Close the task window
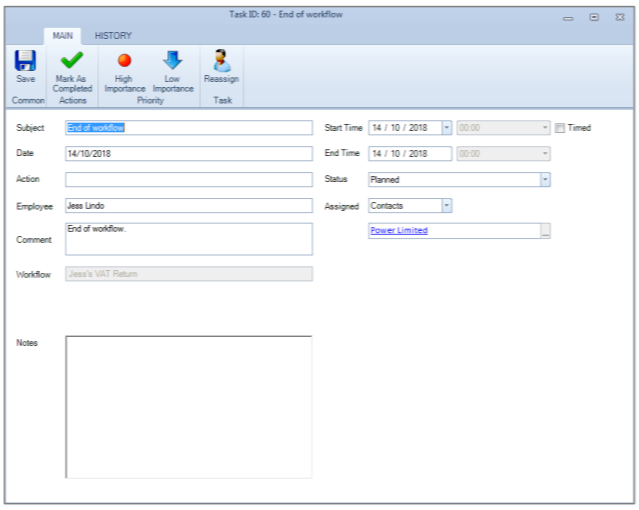Screen dimensions: 639x510 click(620, 17)
